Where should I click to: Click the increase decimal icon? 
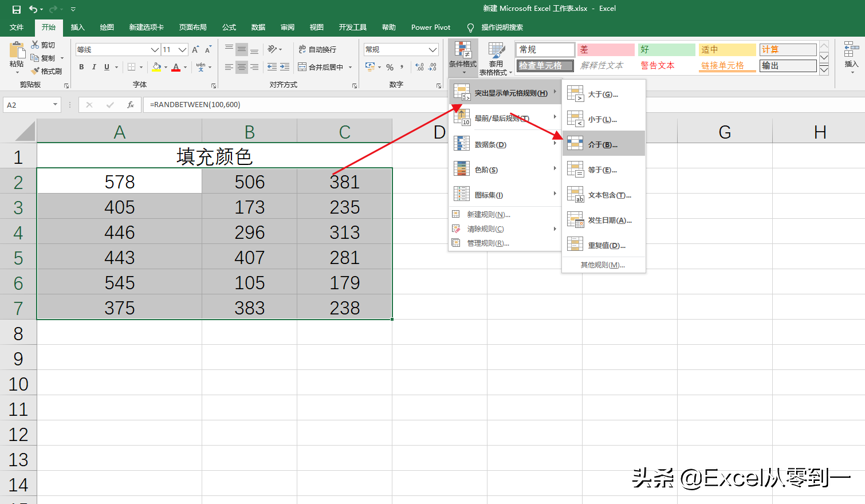coord(420,67)
